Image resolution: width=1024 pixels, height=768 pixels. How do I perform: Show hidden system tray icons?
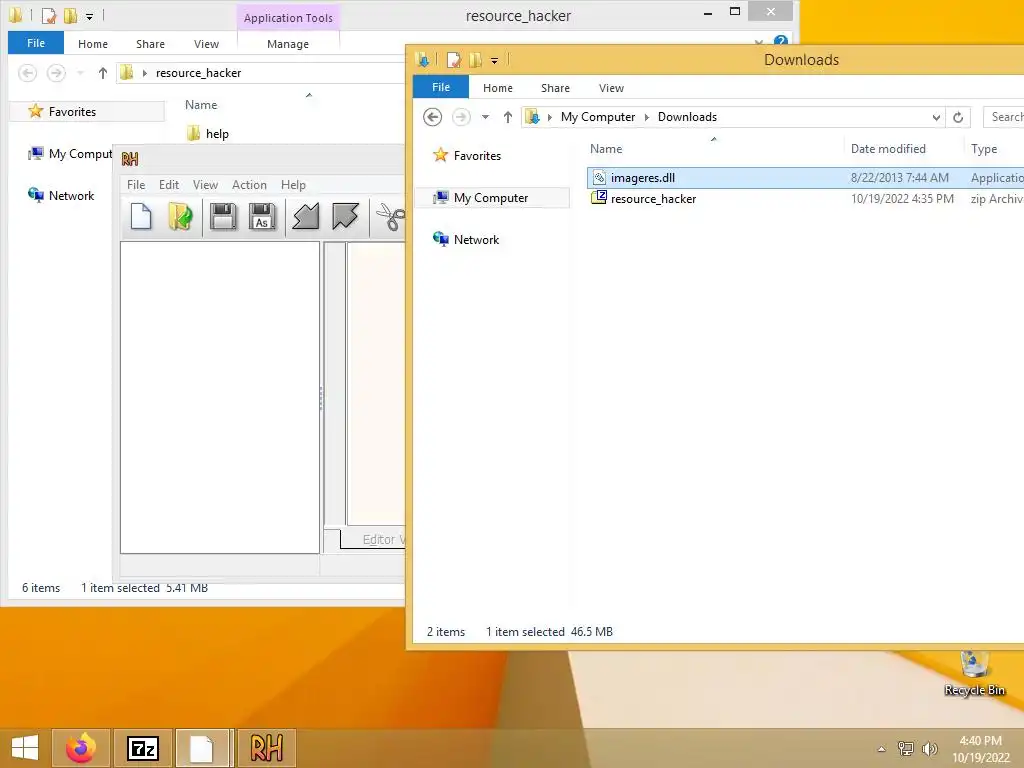coord(881,749)
